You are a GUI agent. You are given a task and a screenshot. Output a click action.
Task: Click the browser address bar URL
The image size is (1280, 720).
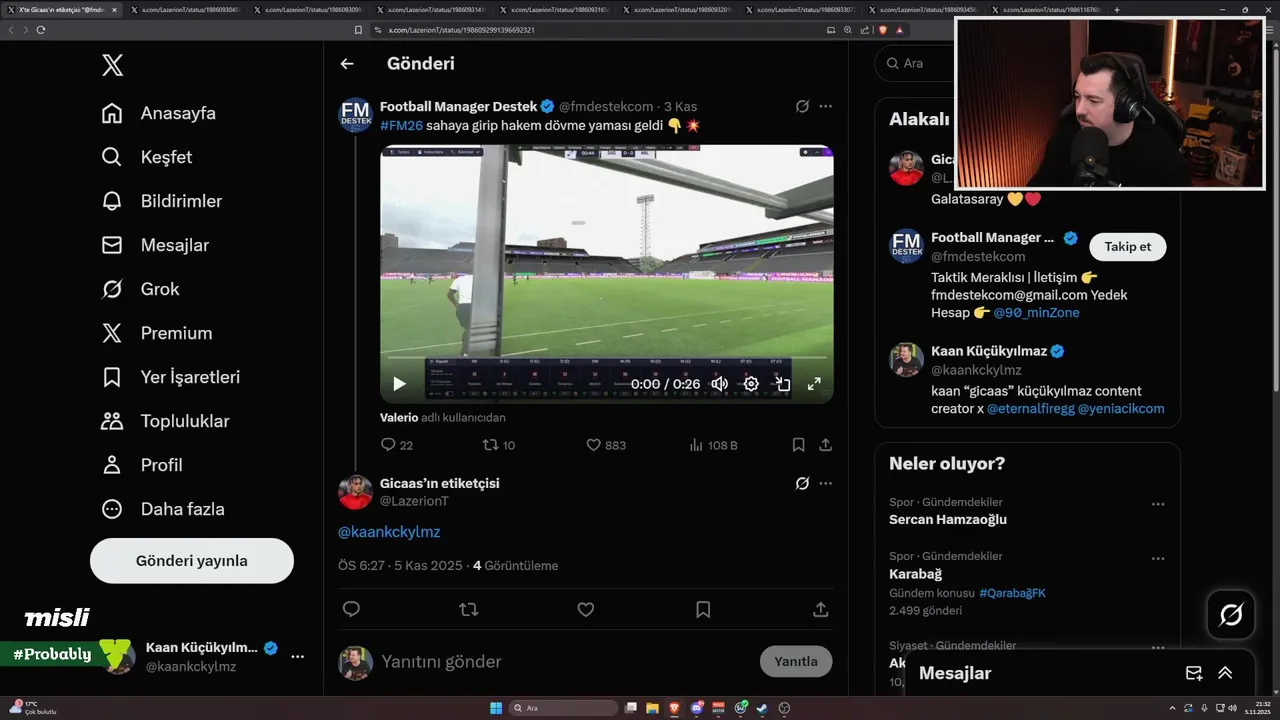(x=461, y=30)
